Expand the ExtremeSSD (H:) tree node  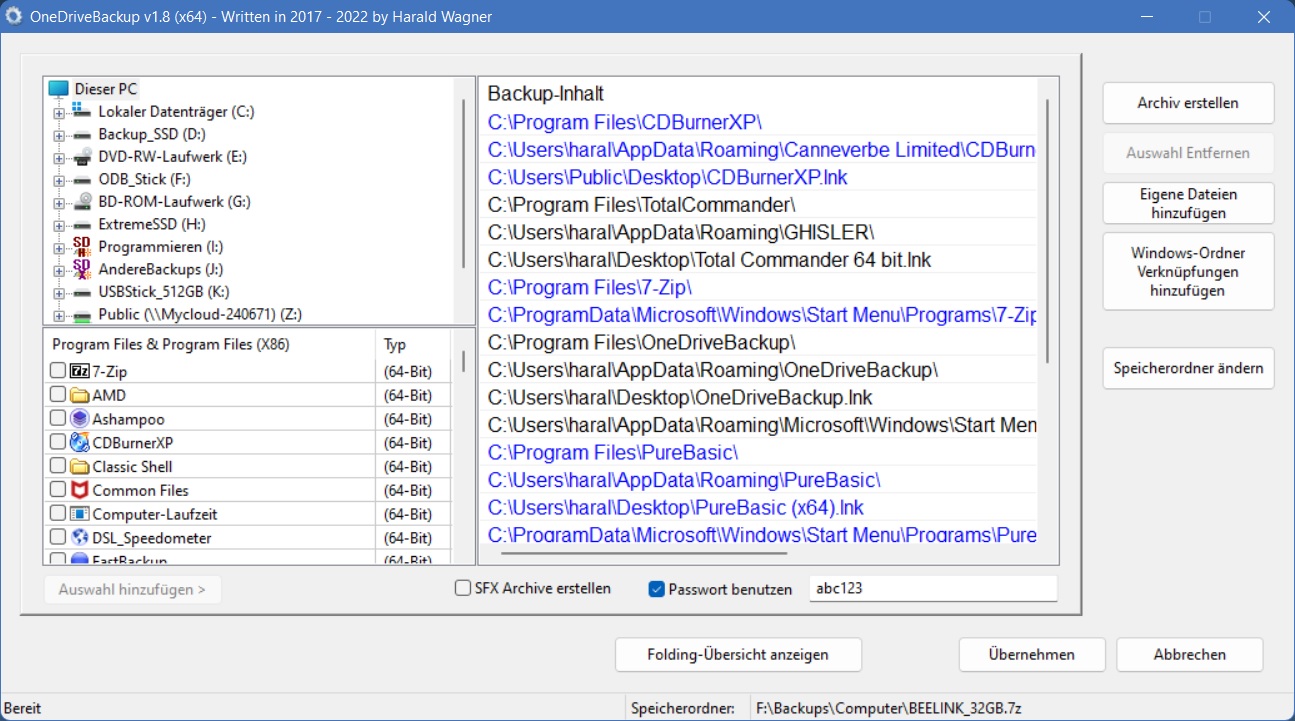(59, 225)
